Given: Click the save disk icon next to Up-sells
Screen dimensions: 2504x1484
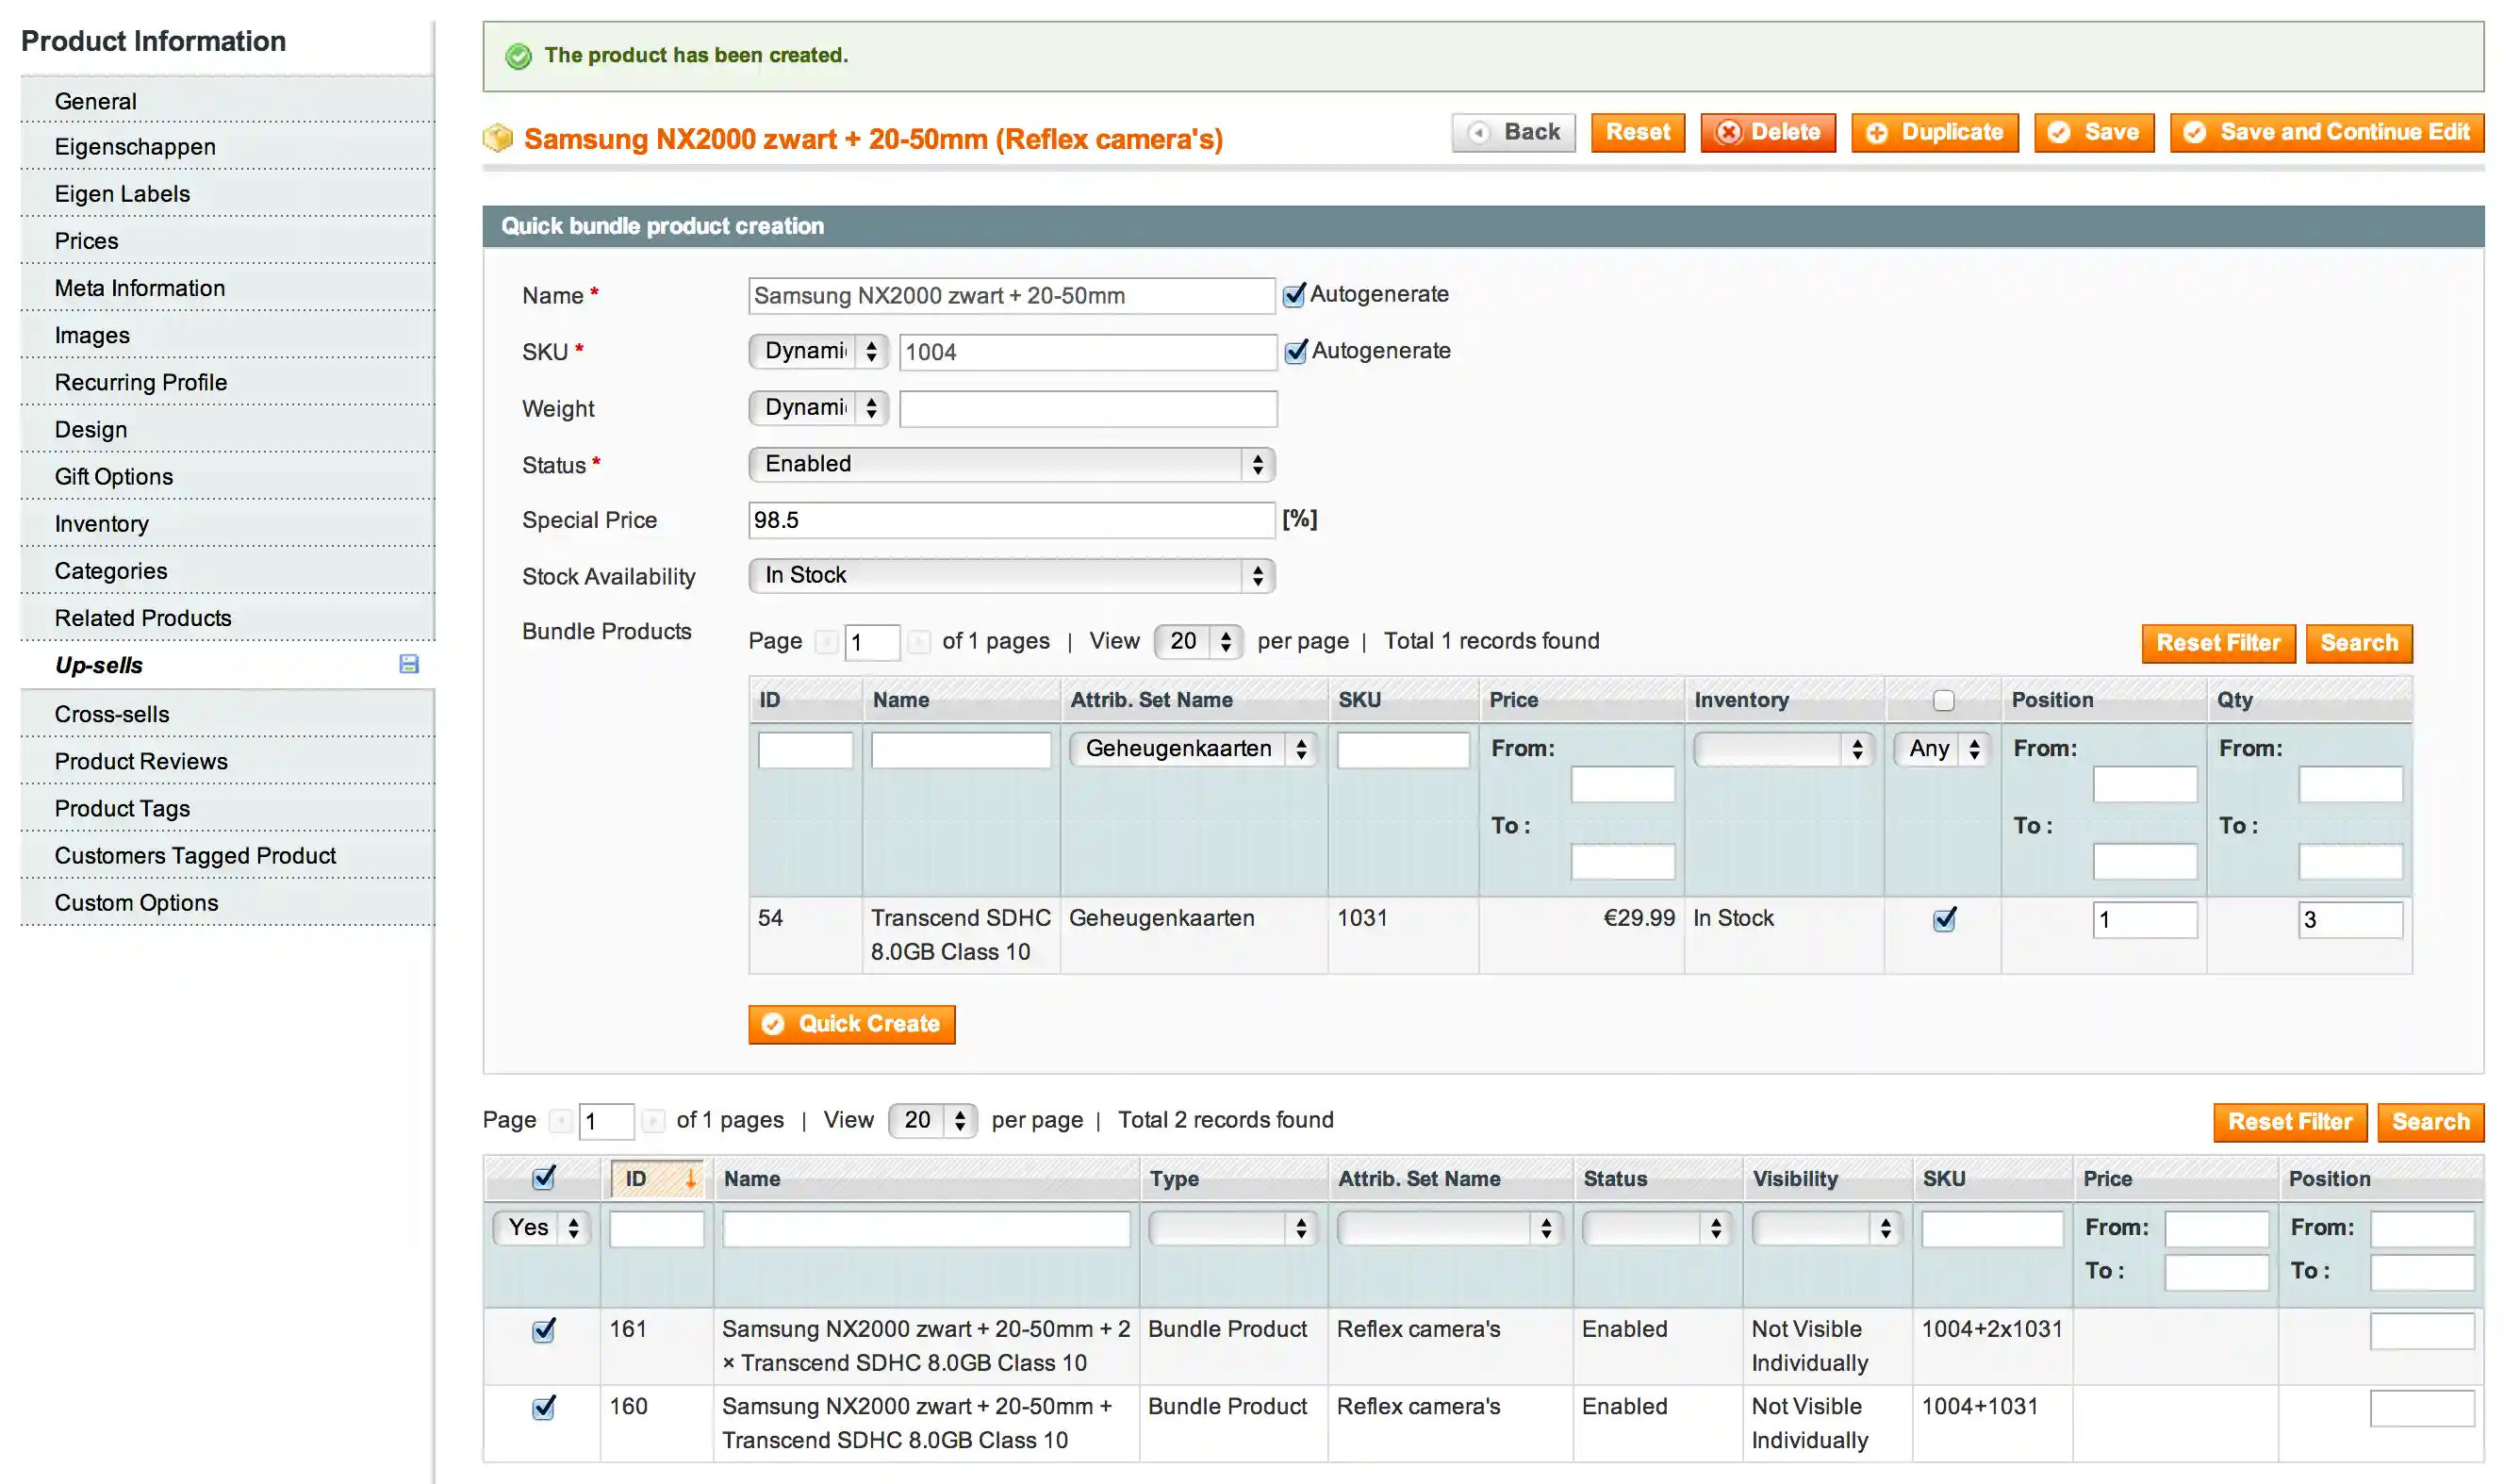Looking at the screenshot, I should point(408,664).
